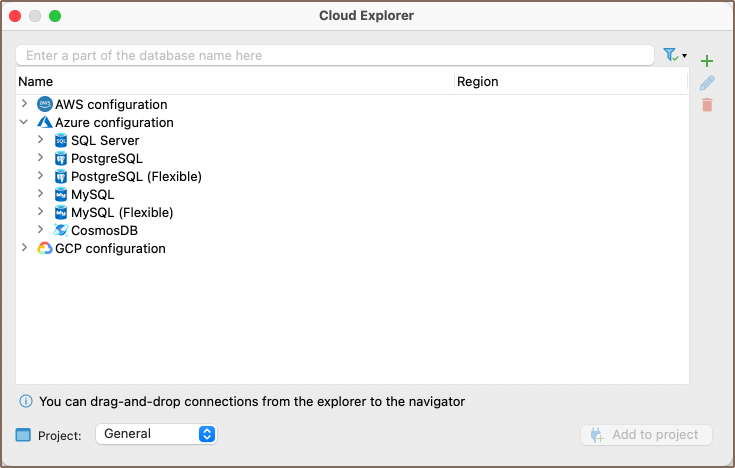The height and width of the screenshot is (468, 735).
Task: Collapse the Azure configuration node
Action: 24,123
